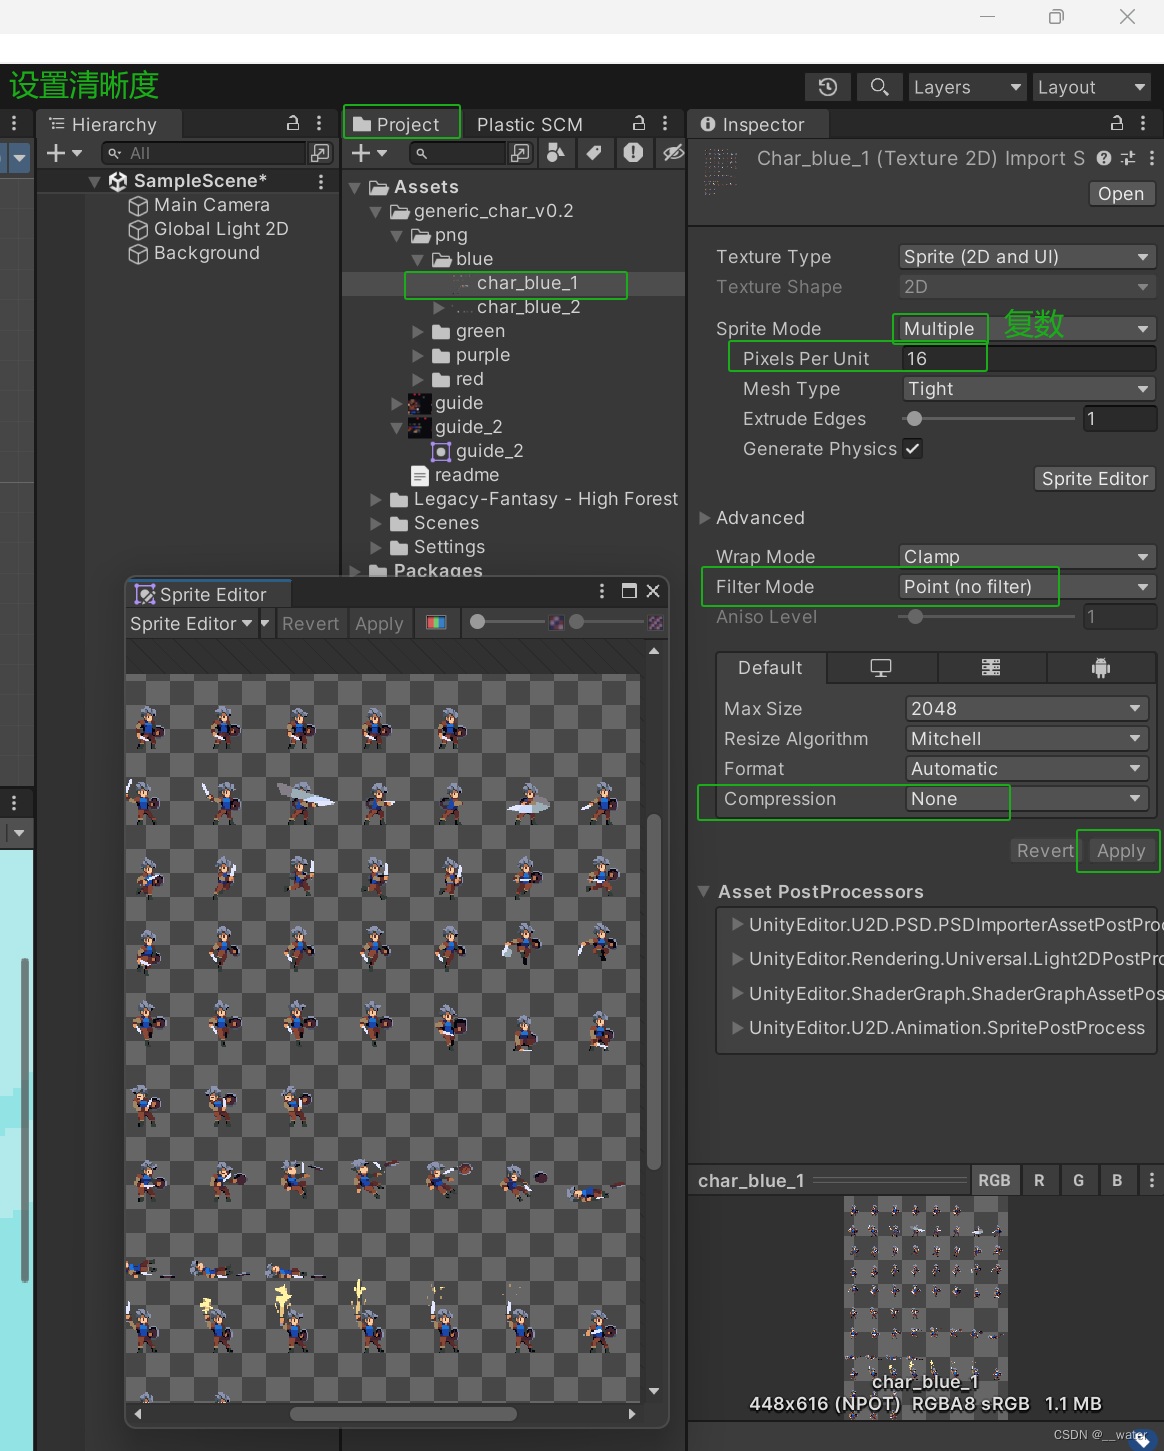Click the Project panel lock icon

click(x=639, y=123)
